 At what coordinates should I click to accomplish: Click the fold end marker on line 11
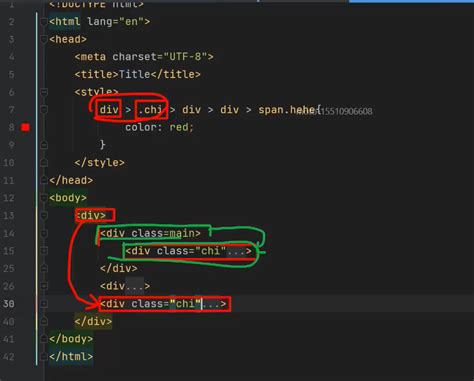click(x=44, y=180)
